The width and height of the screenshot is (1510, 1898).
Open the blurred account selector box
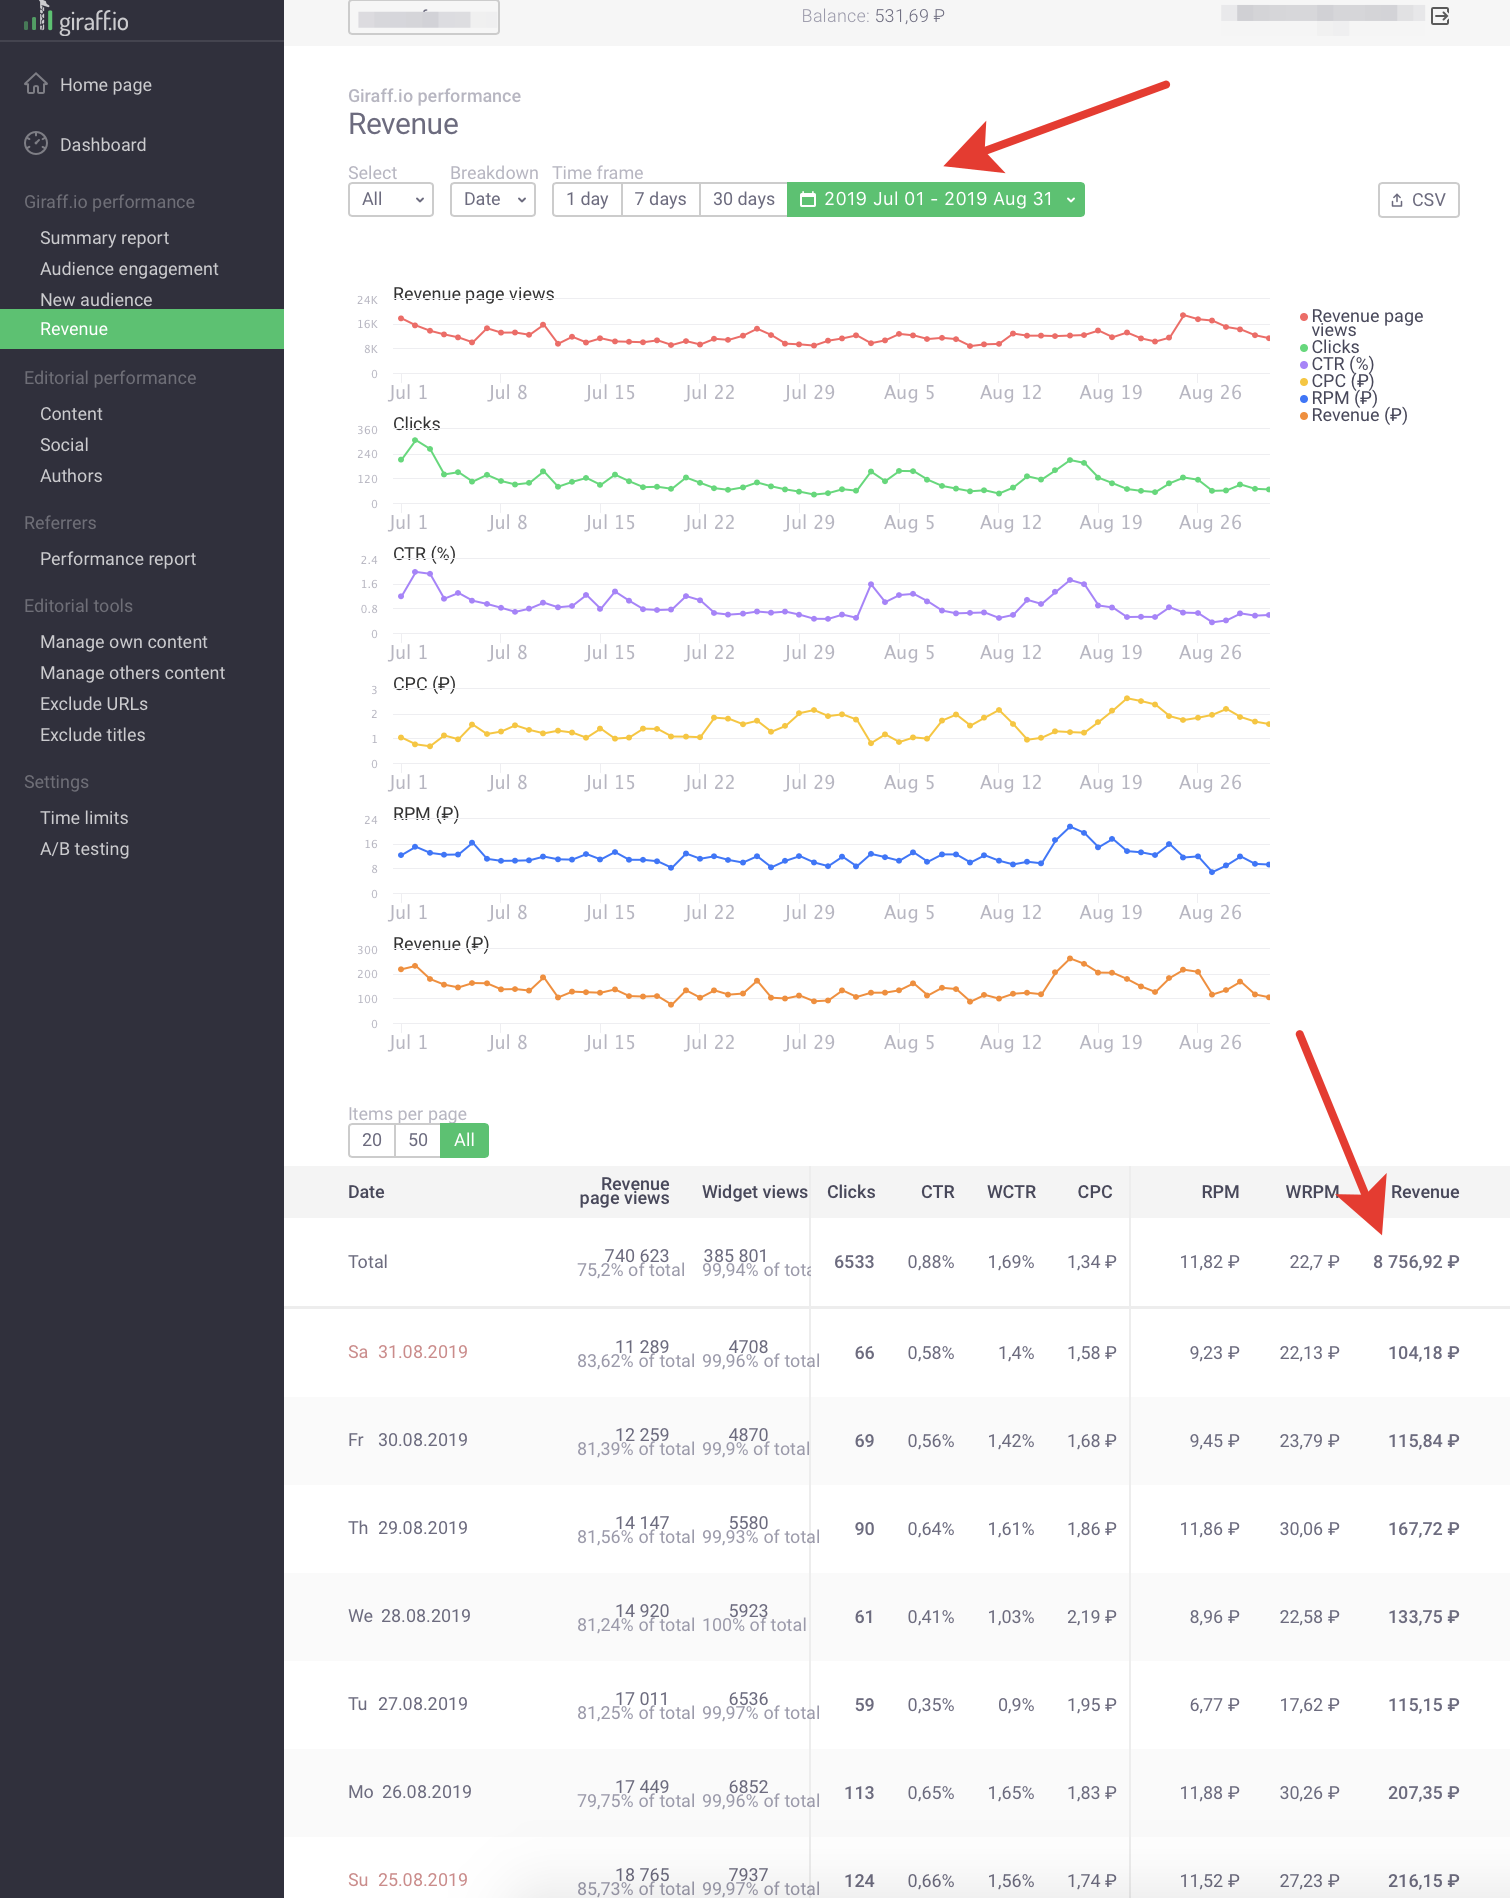pyautogui.click(x=424, y=17)
